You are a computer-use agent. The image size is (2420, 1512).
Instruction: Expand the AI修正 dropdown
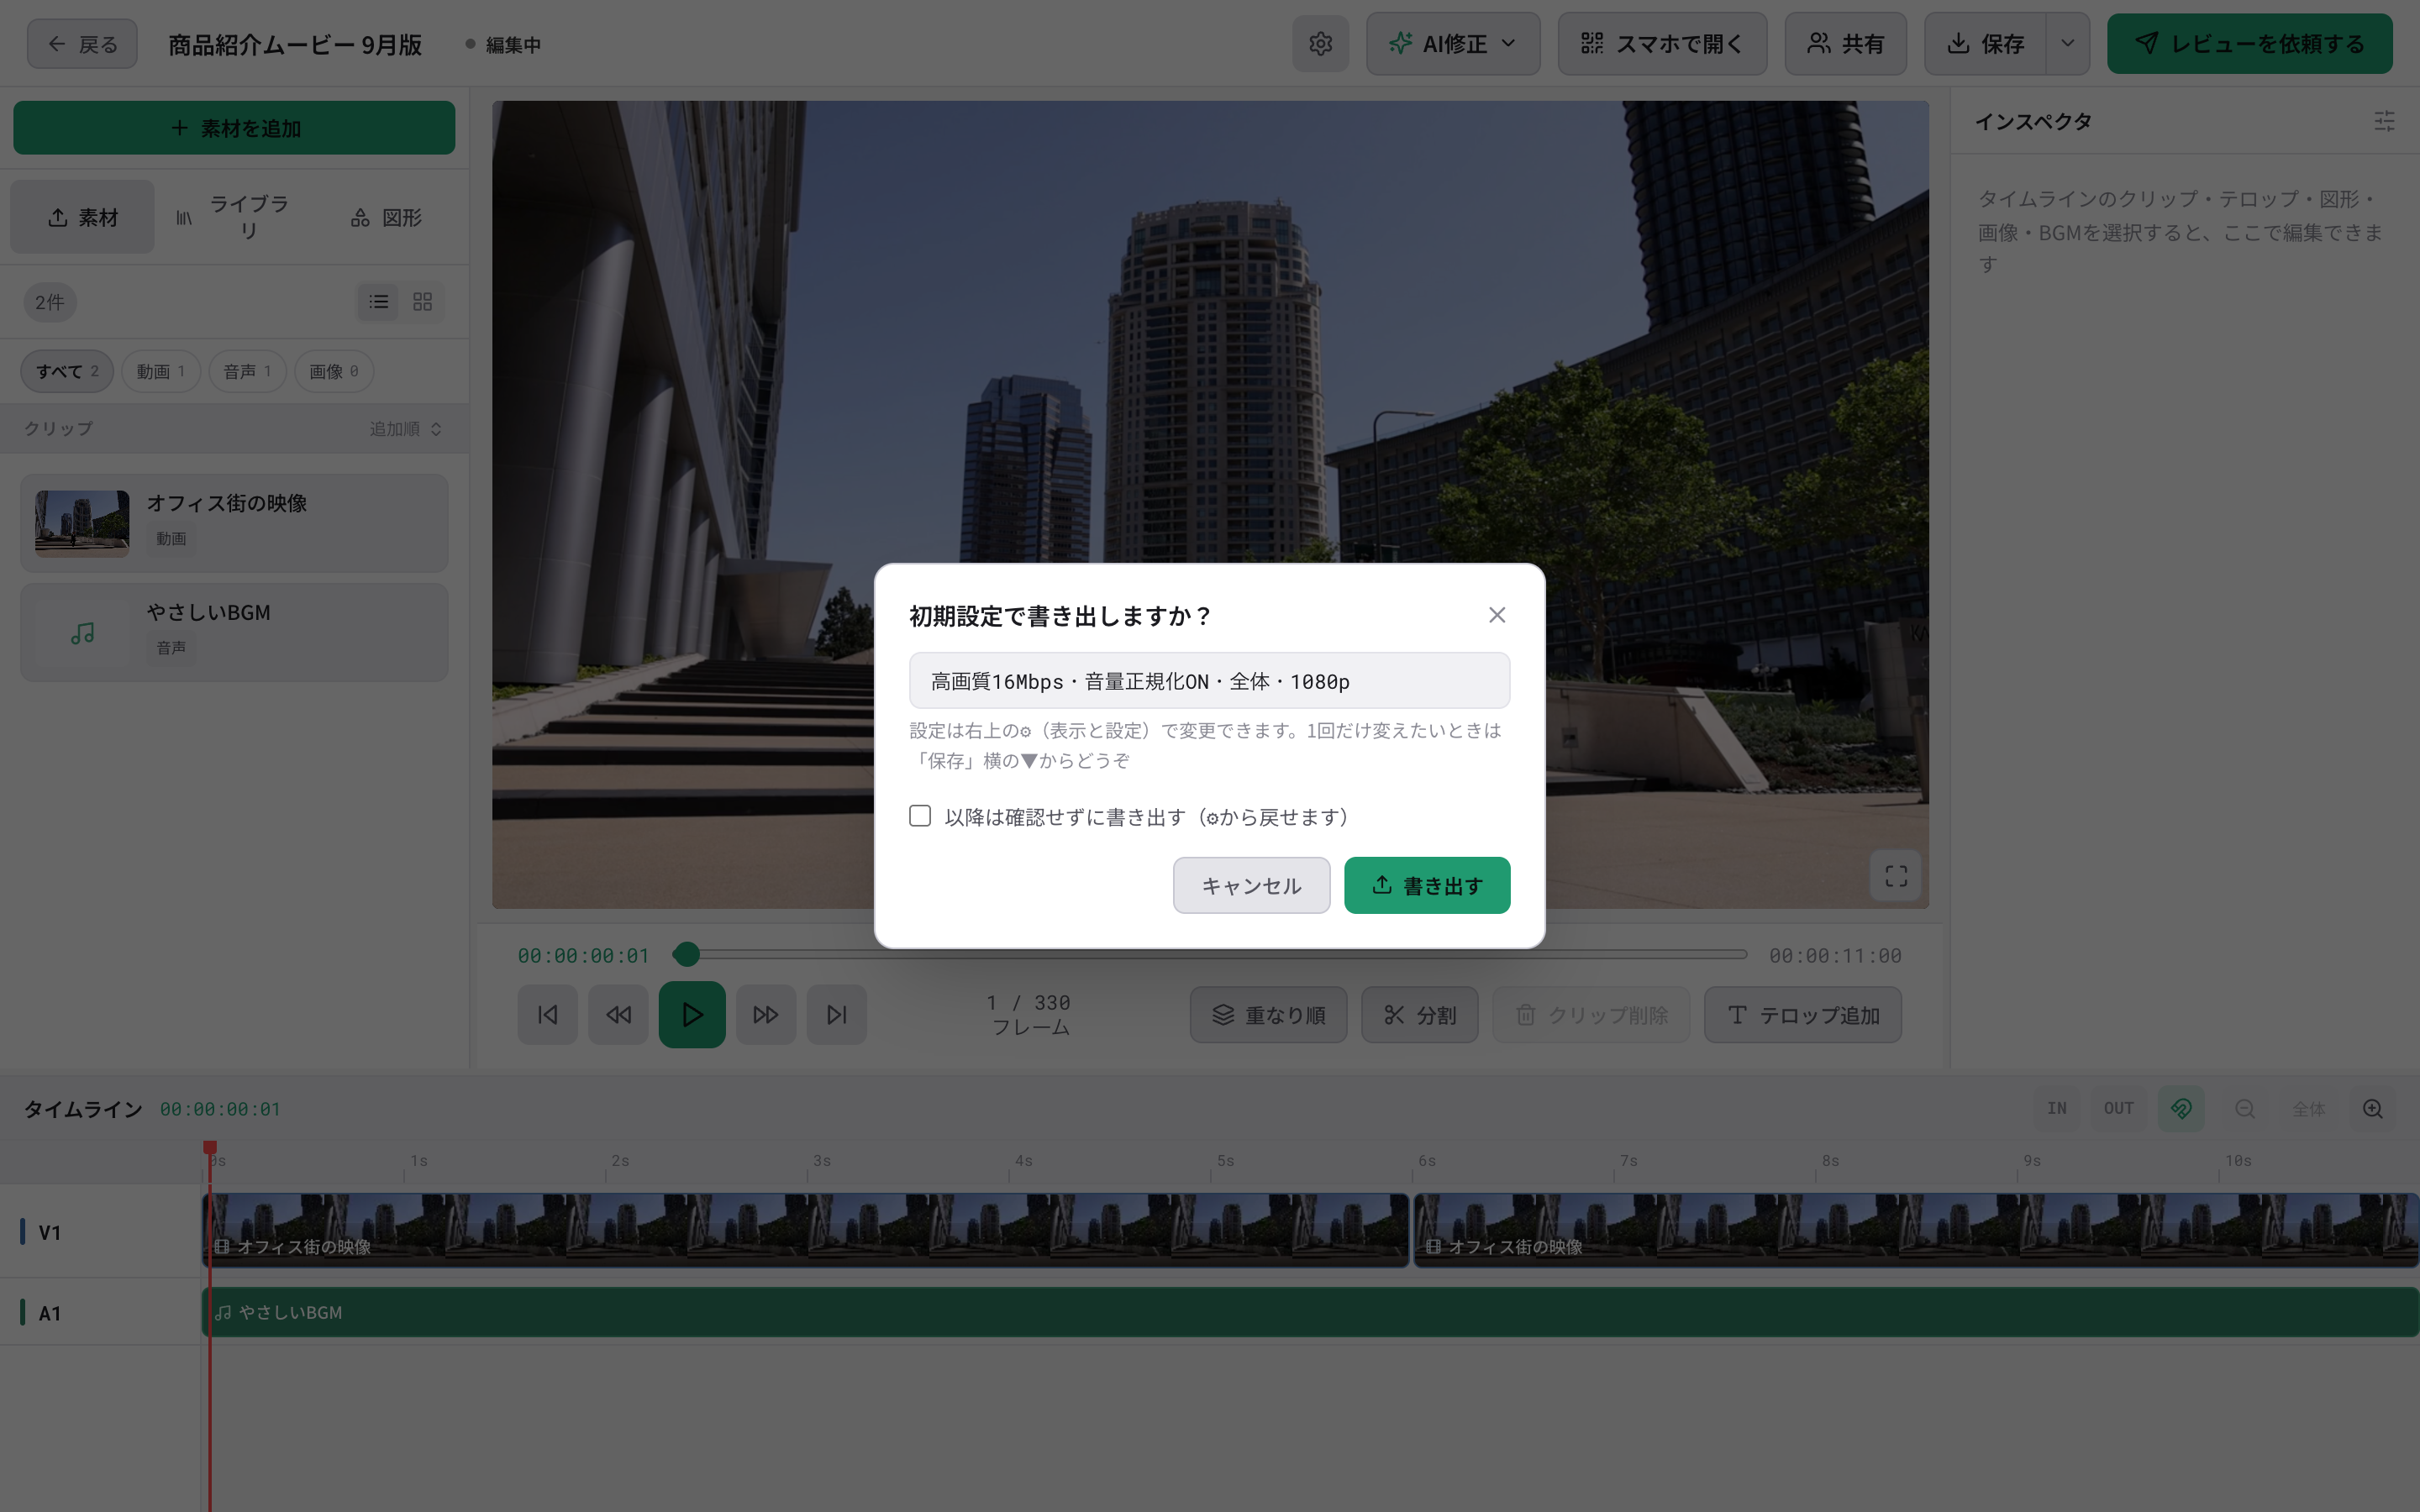pyautogui.click(x=1452, y=44)
